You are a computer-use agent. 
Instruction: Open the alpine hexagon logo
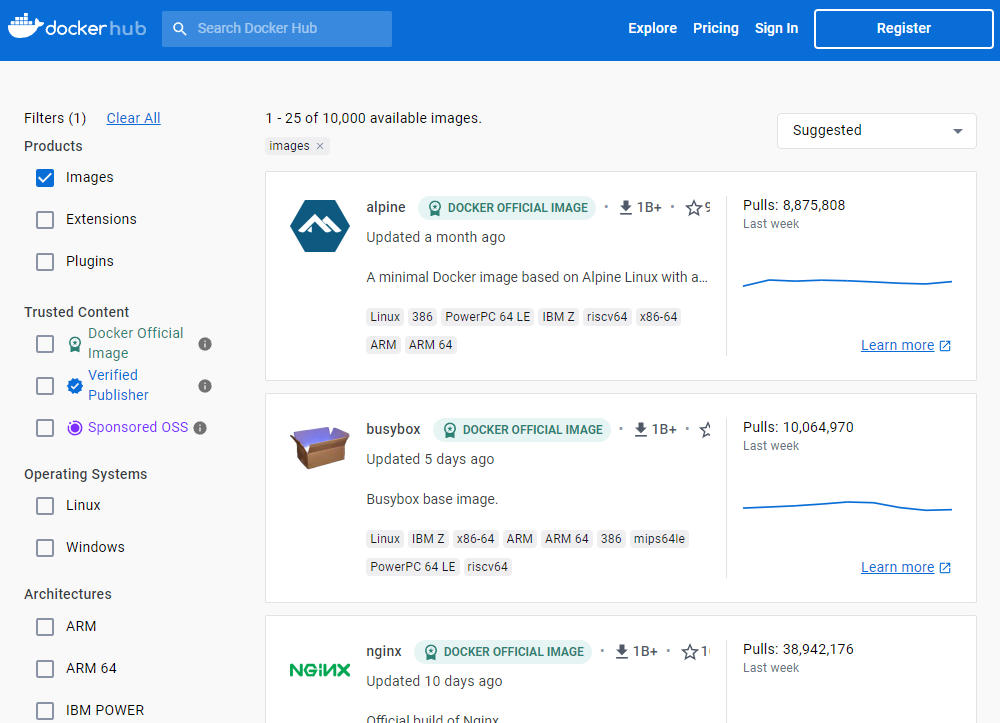[320, 226]
